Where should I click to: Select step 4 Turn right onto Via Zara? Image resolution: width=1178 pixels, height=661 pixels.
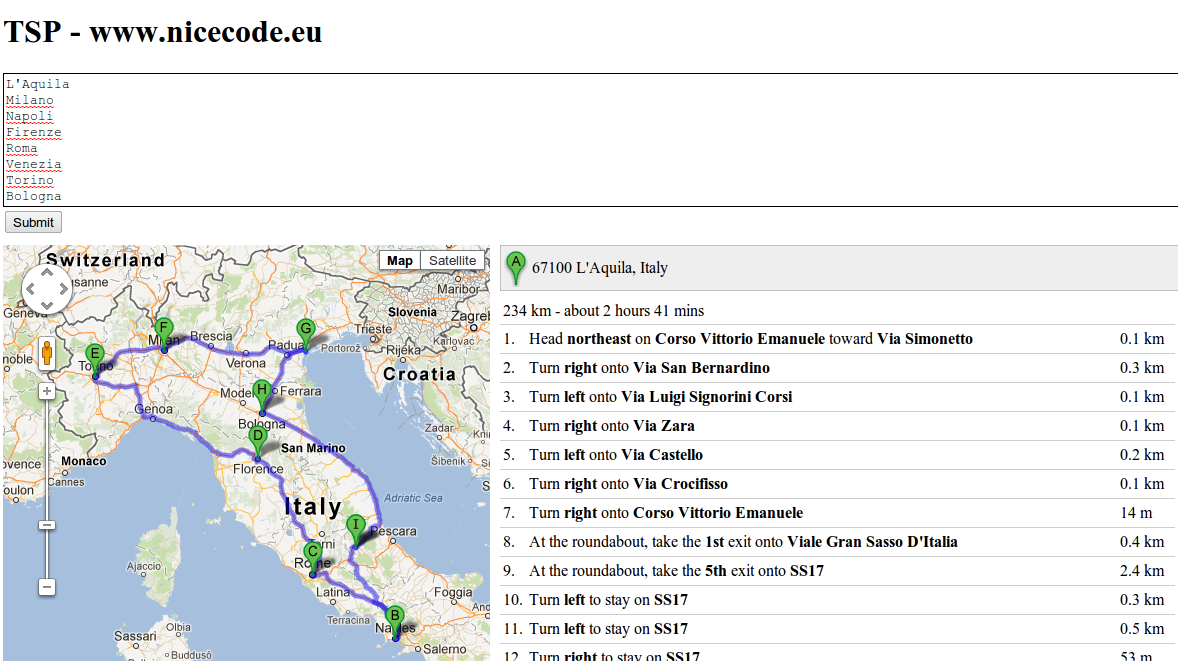click(839, 427)
